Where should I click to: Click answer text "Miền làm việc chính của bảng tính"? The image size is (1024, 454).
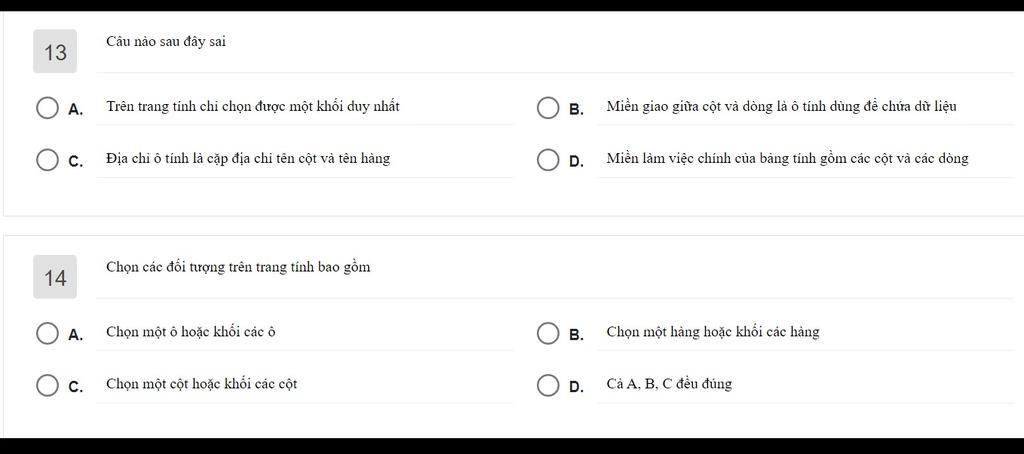tap(787, 158)
